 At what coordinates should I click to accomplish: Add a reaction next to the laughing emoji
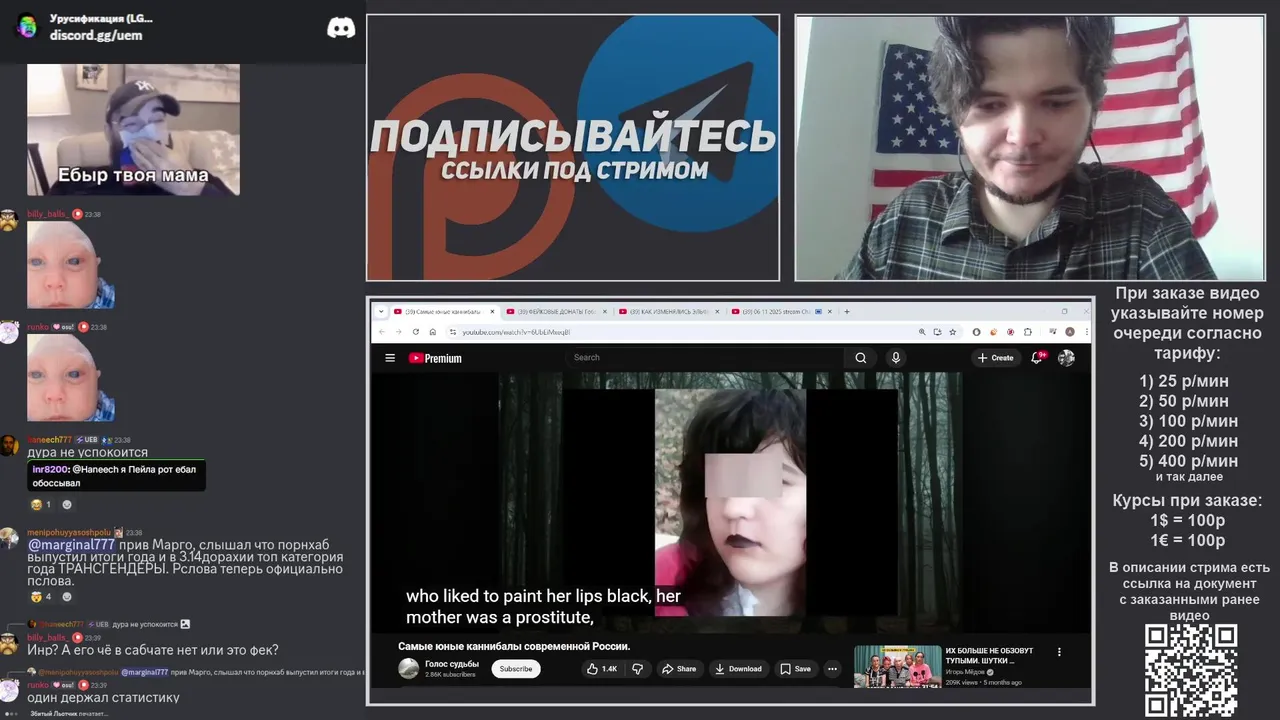coord(67,505)
